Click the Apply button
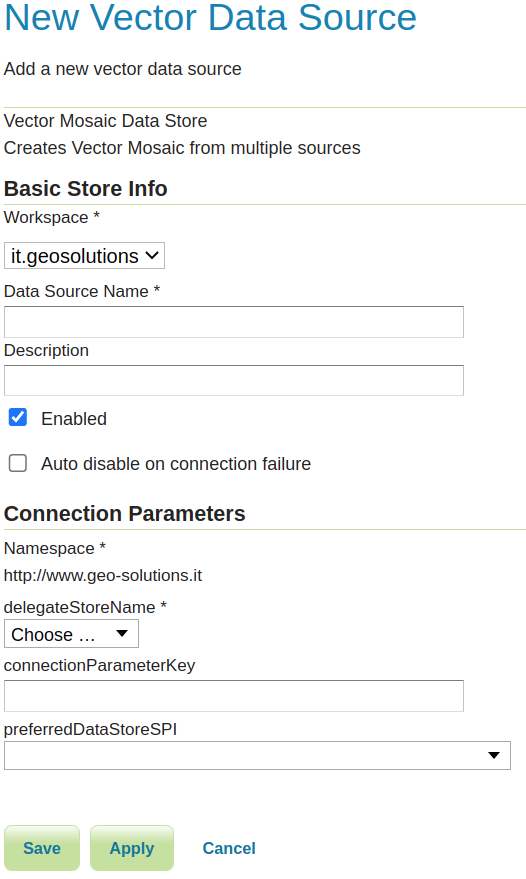Viewport: 526px width, 879px height. click(x=132, y=848)
